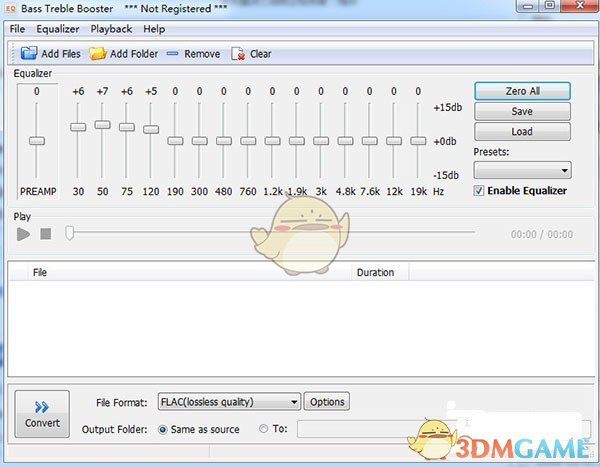Click the Clear list toolbar icon
Screen dimensions: 600x467
(238, 54)
